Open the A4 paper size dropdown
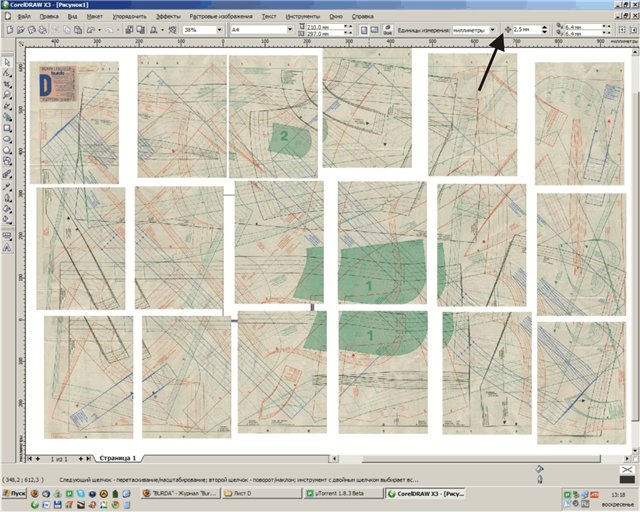640x512 pixels. pos(288,30)
